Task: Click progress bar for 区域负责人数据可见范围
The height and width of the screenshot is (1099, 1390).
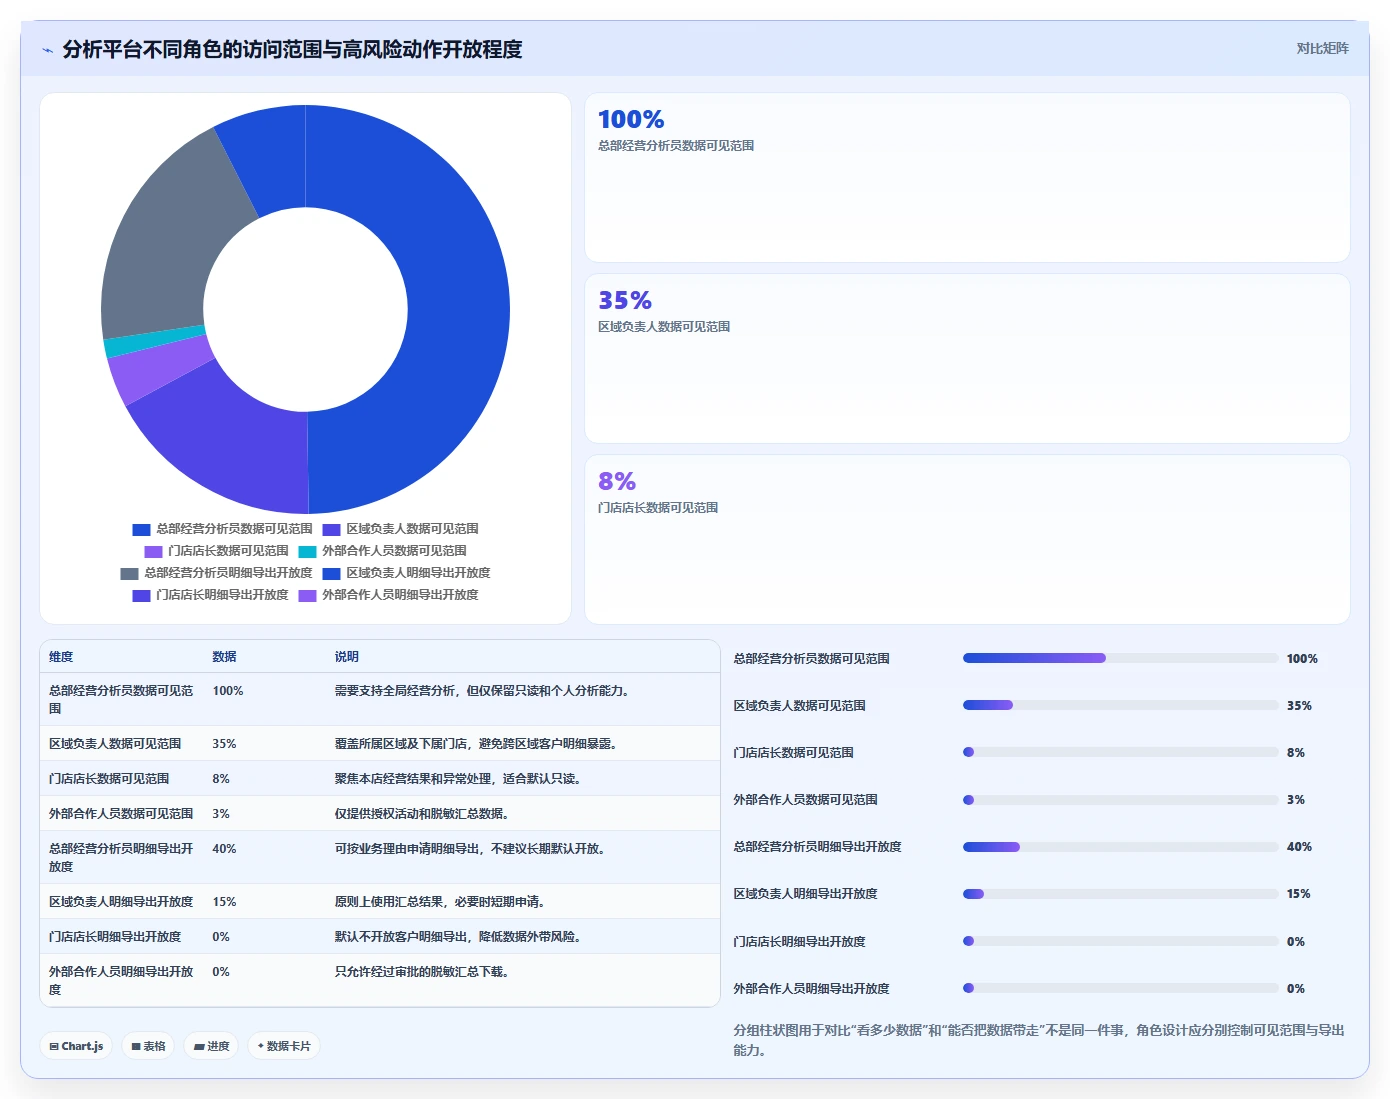Action: tap(1120, 705)
